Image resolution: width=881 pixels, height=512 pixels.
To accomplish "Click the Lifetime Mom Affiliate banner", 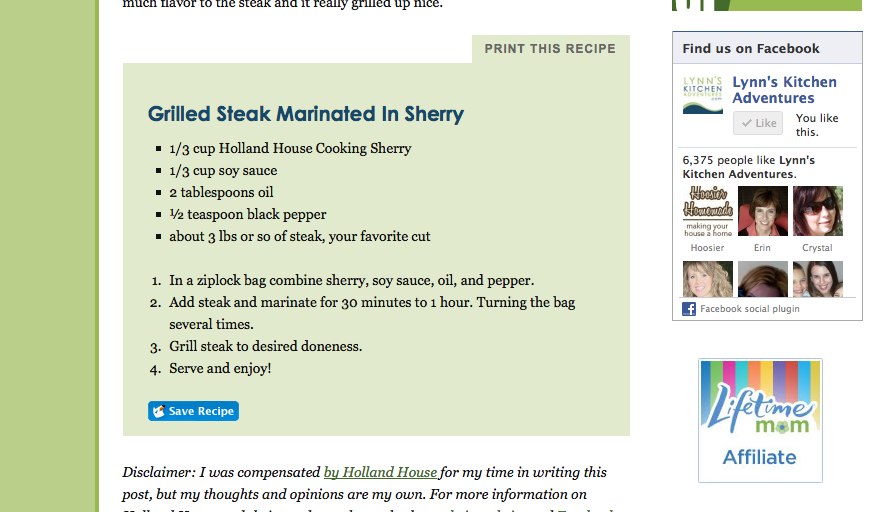I will pyautogui.click(x=760, y=420).
